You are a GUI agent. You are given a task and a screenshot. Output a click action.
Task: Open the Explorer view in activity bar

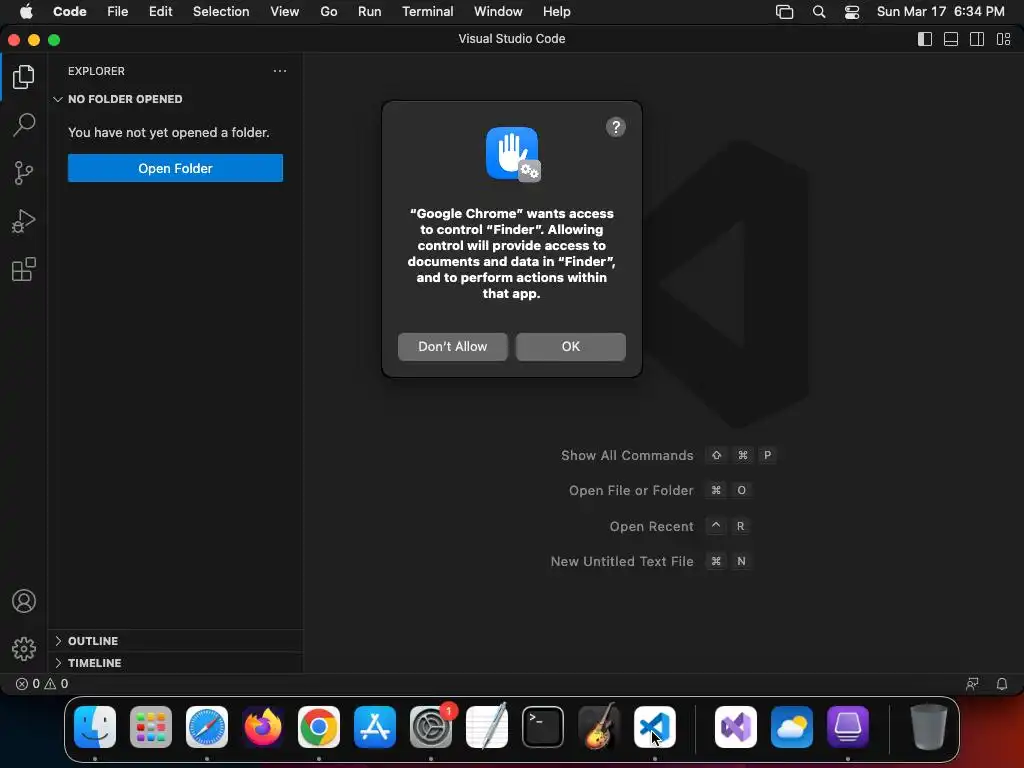pyautogui.click(x=24, y=77)
